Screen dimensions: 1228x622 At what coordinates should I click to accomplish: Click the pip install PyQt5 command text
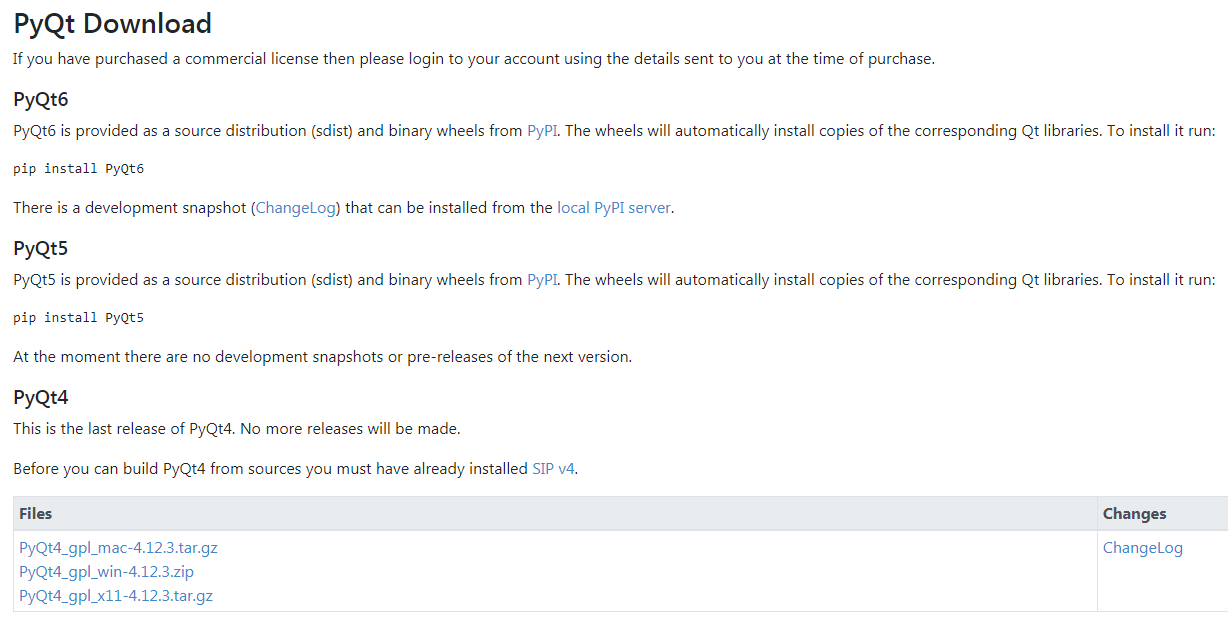pos(79,318)
